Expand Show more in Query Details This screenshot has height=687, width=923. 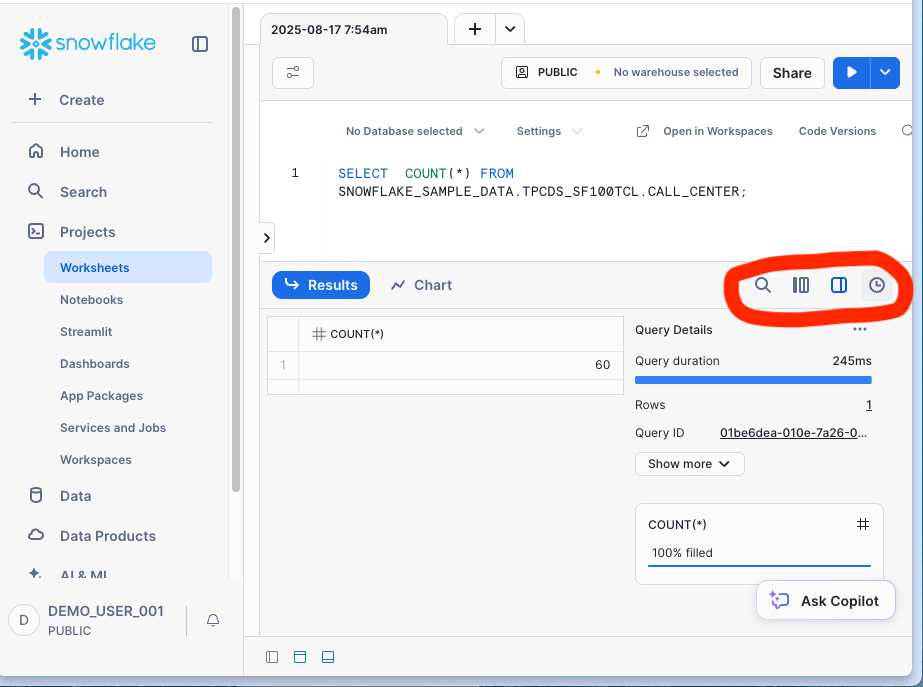(689, 464)
